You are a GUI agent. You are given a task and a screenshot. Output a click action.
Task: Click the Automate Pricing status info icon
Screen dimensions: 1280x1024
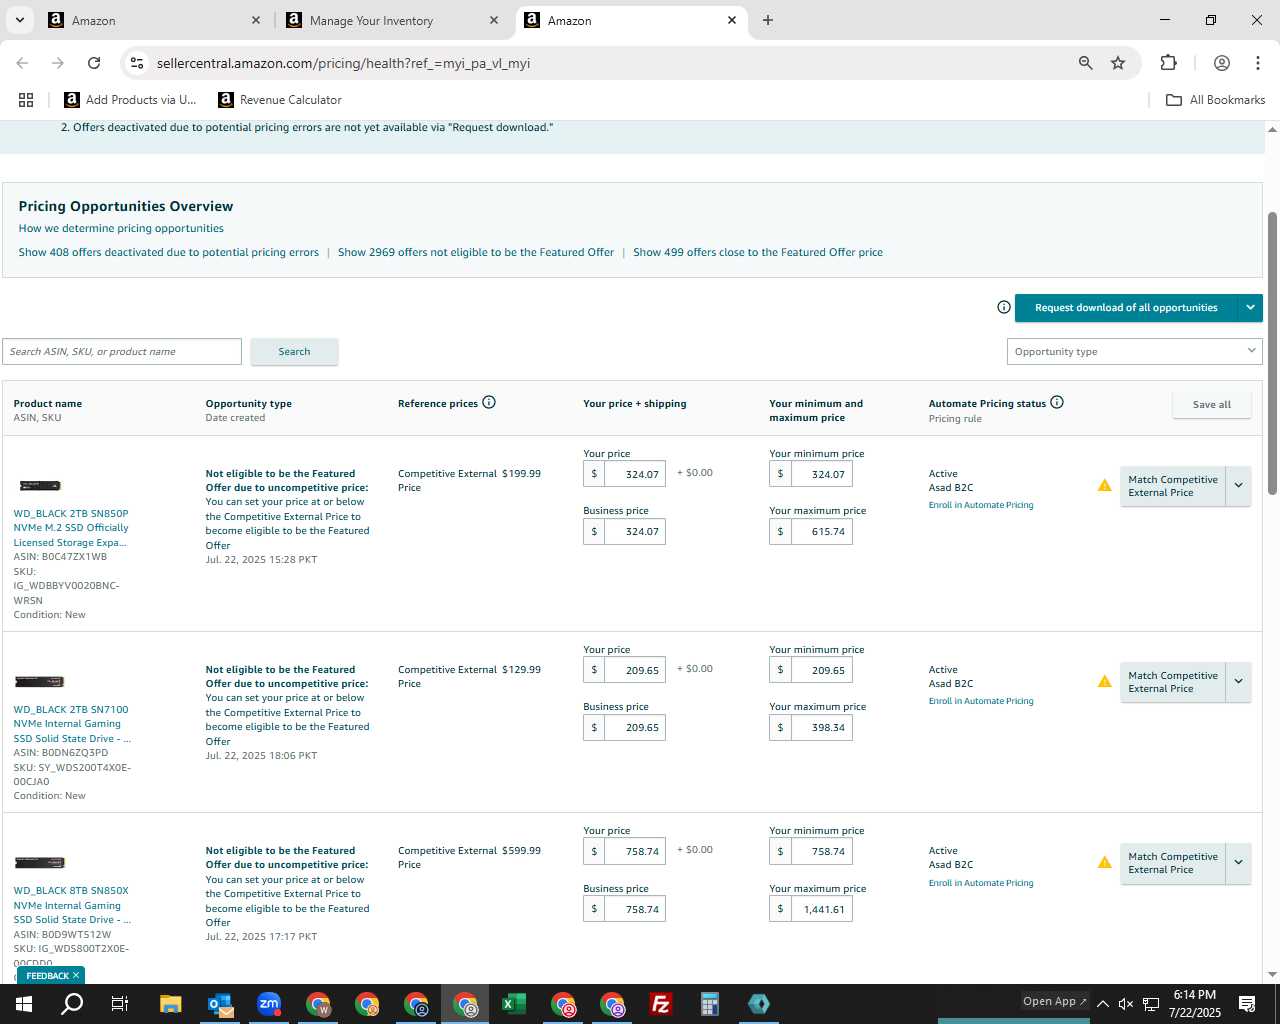pyautogui.click(x=1057, y=402)
